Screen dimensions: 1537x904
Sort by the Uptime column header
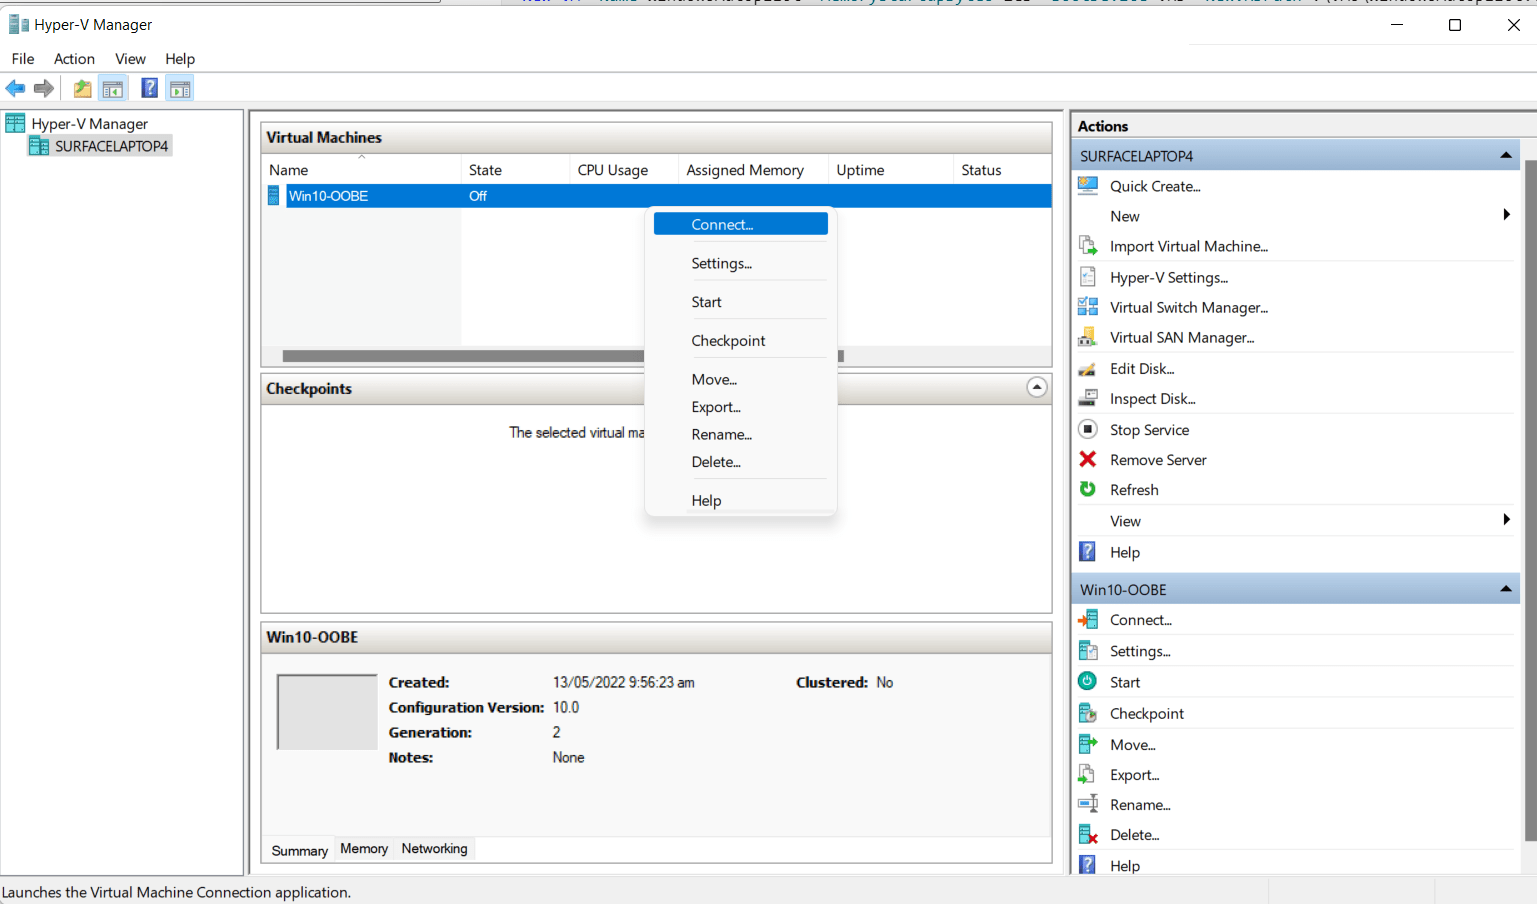click(891, 170)
